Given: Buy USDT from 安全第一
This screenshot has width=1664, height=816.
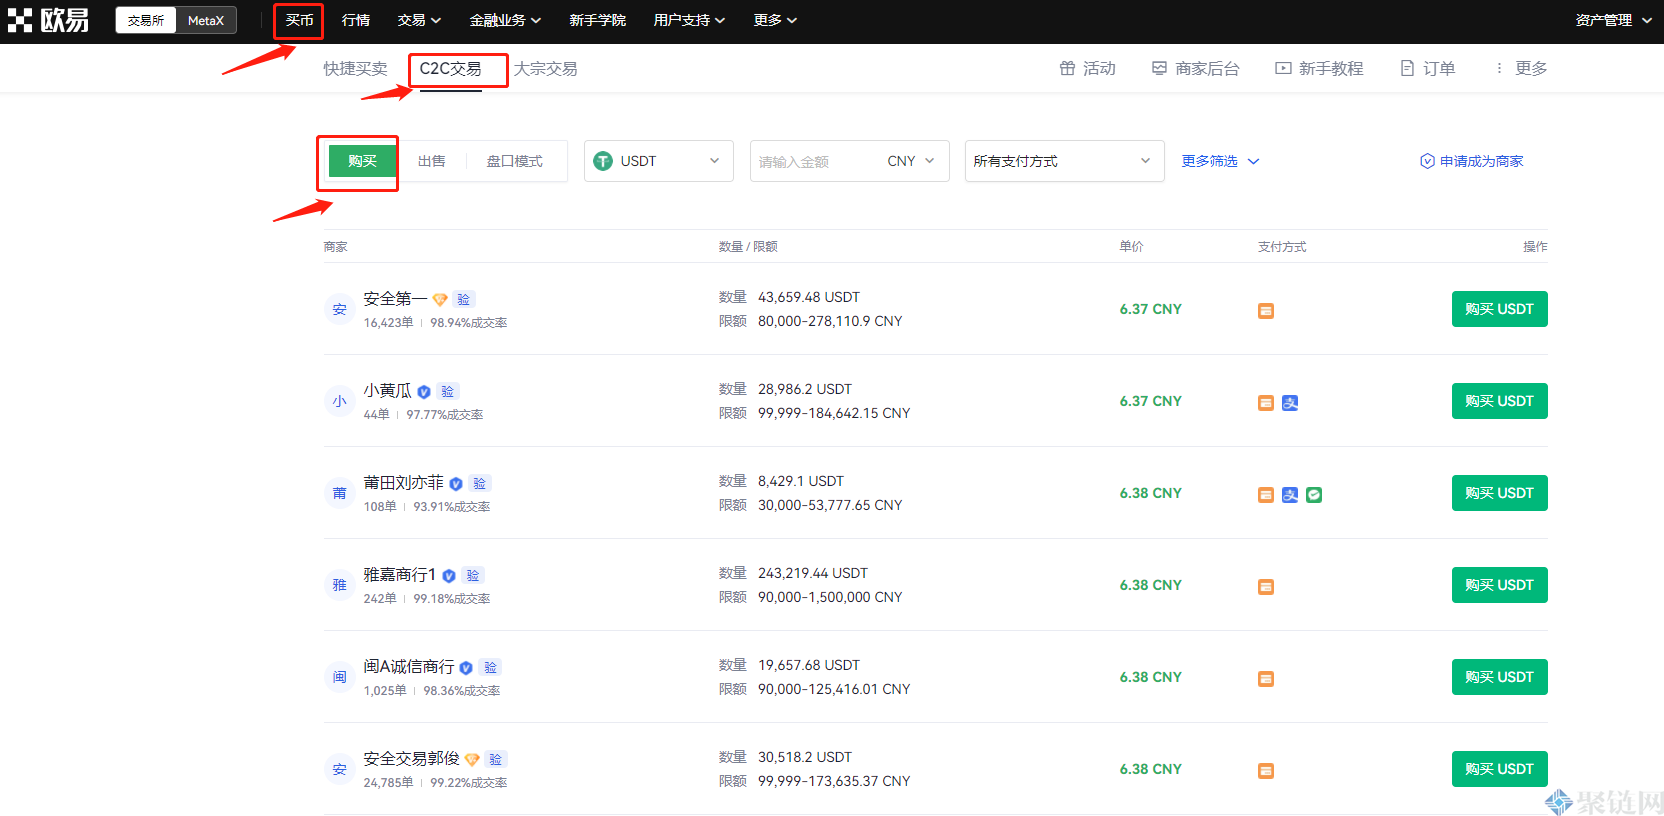Looking at the screenshot, I should coord(1499,309).
